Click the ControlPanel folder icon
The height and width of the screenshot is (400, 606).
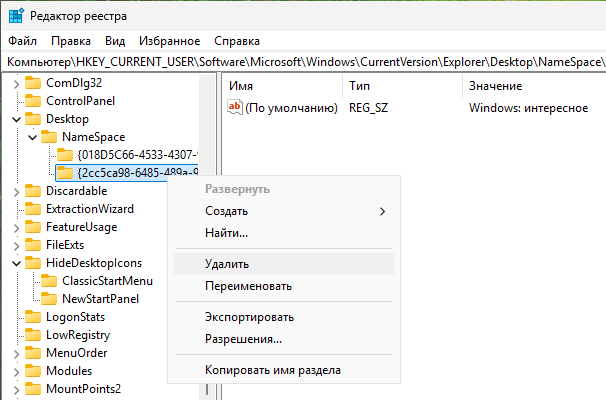click(x=32, y=101)
